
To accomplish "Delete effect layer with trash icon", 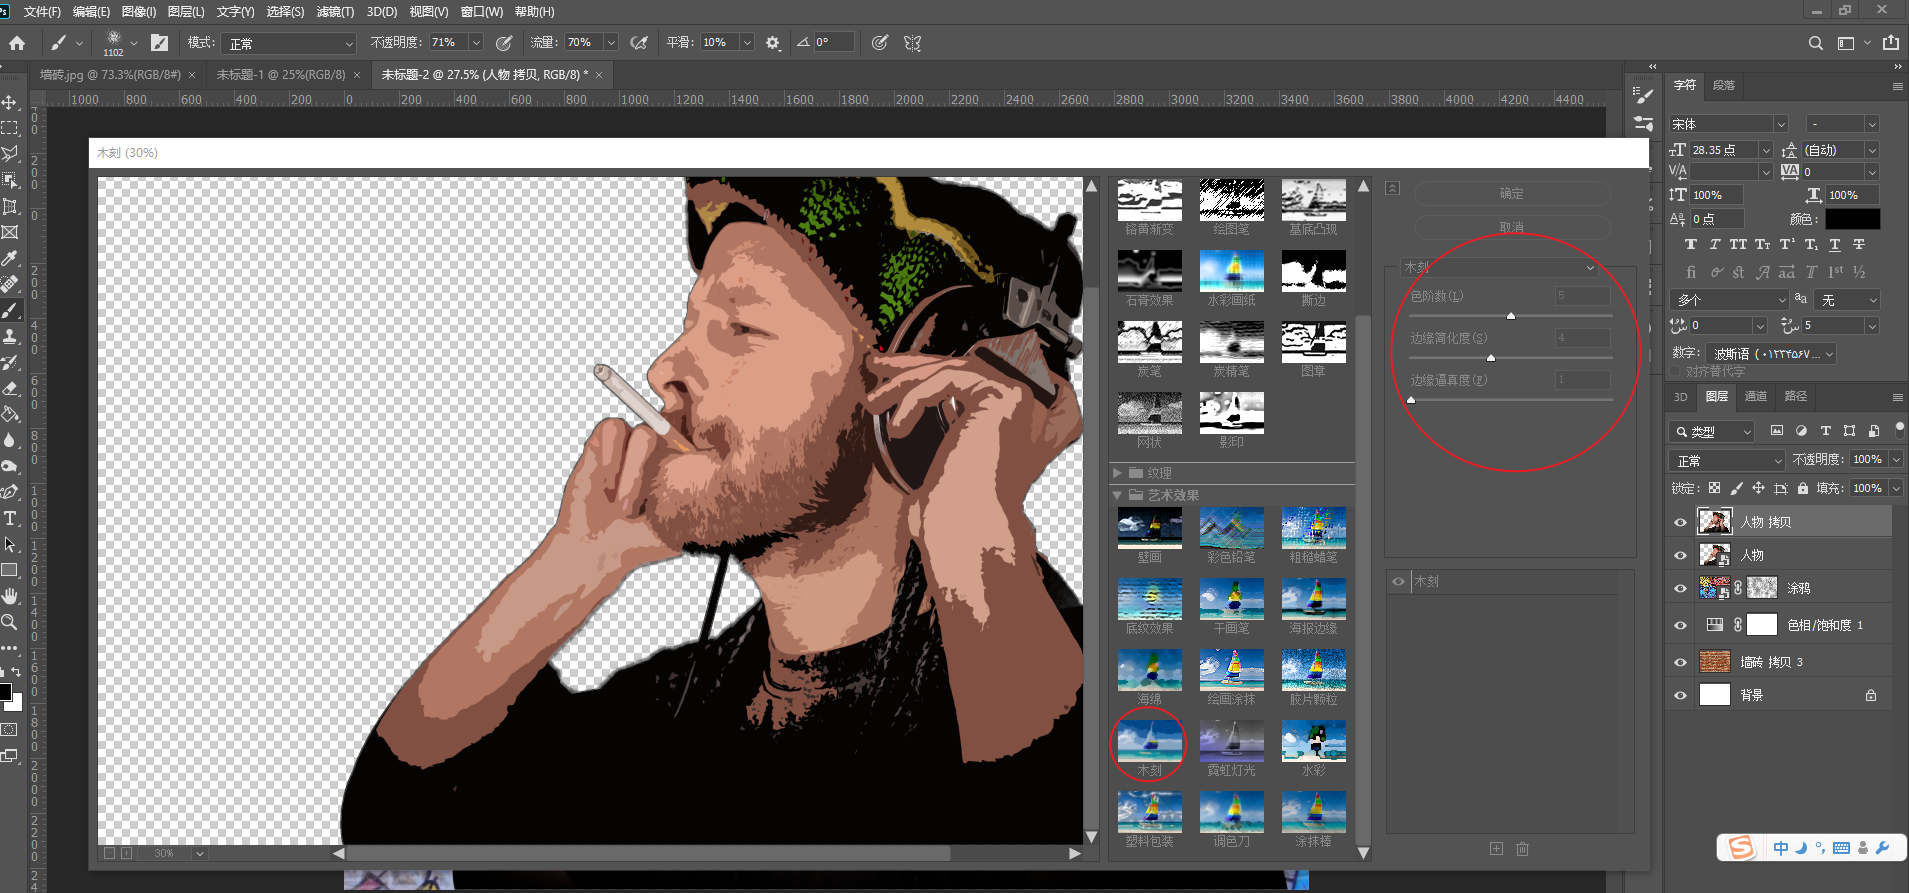I will [x=1522, y=849].
